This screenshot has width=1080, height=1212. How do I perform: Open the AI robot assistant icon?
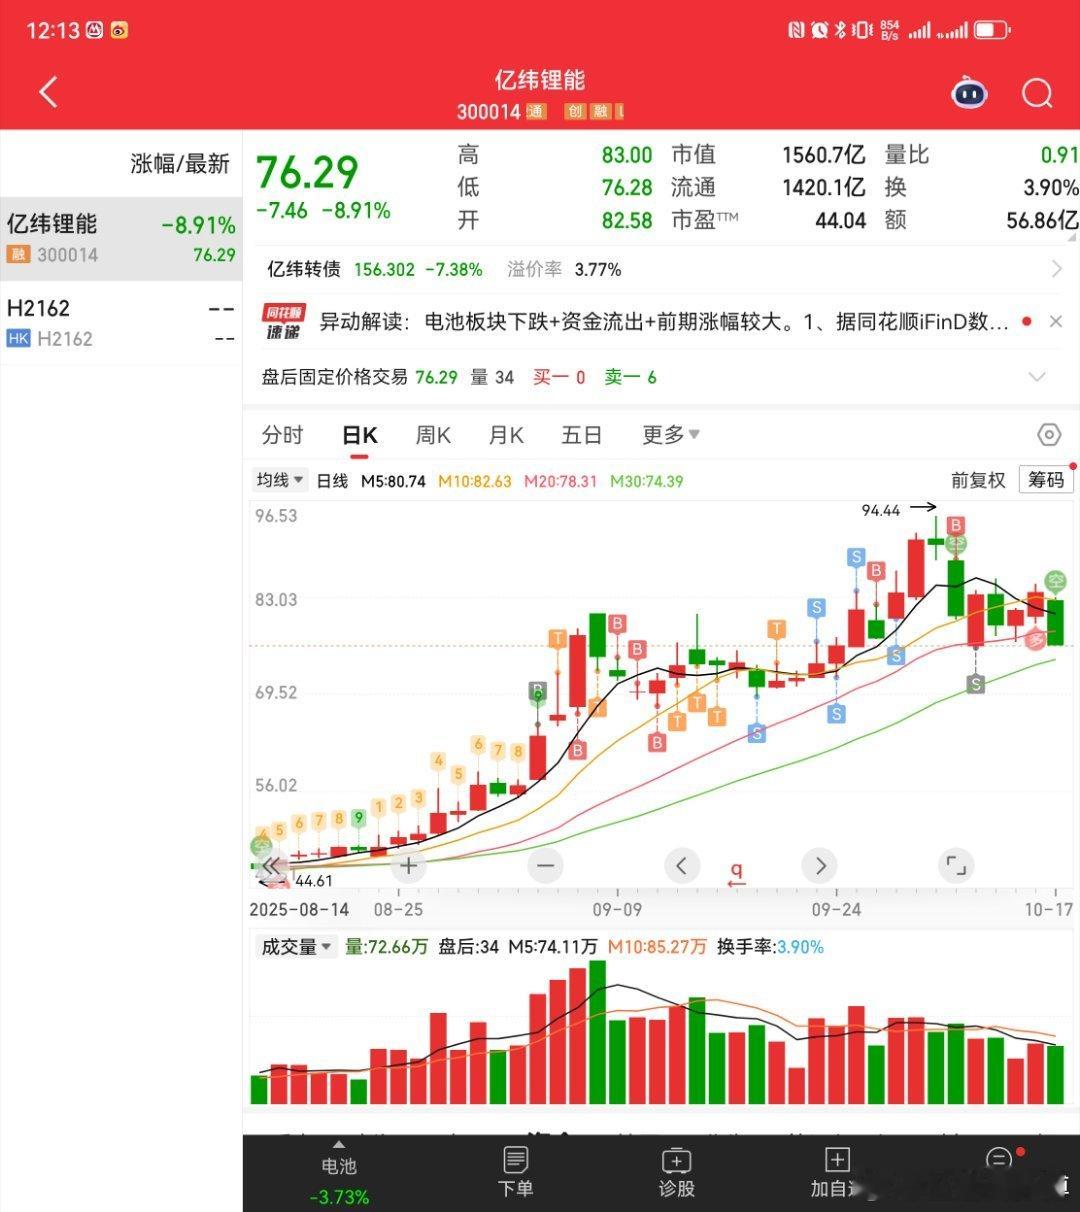(968, 94)
